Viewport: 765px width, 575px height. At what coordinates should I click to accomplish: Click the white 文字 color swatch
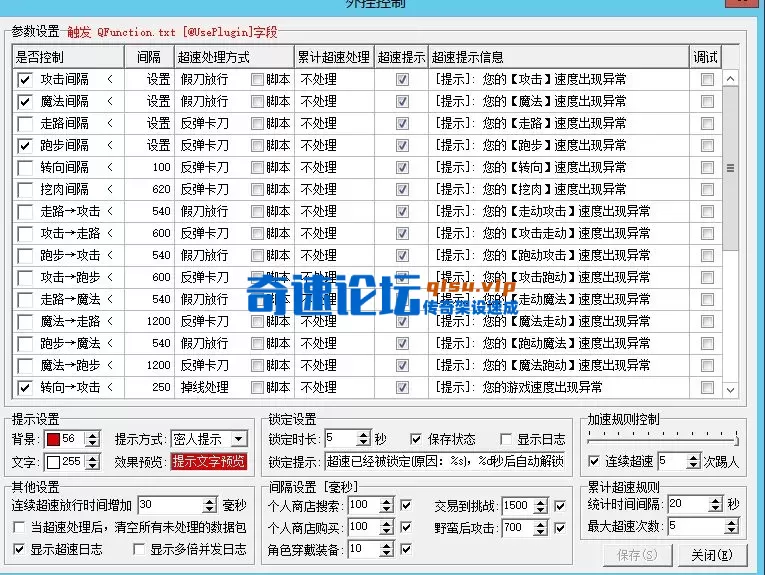53,462
